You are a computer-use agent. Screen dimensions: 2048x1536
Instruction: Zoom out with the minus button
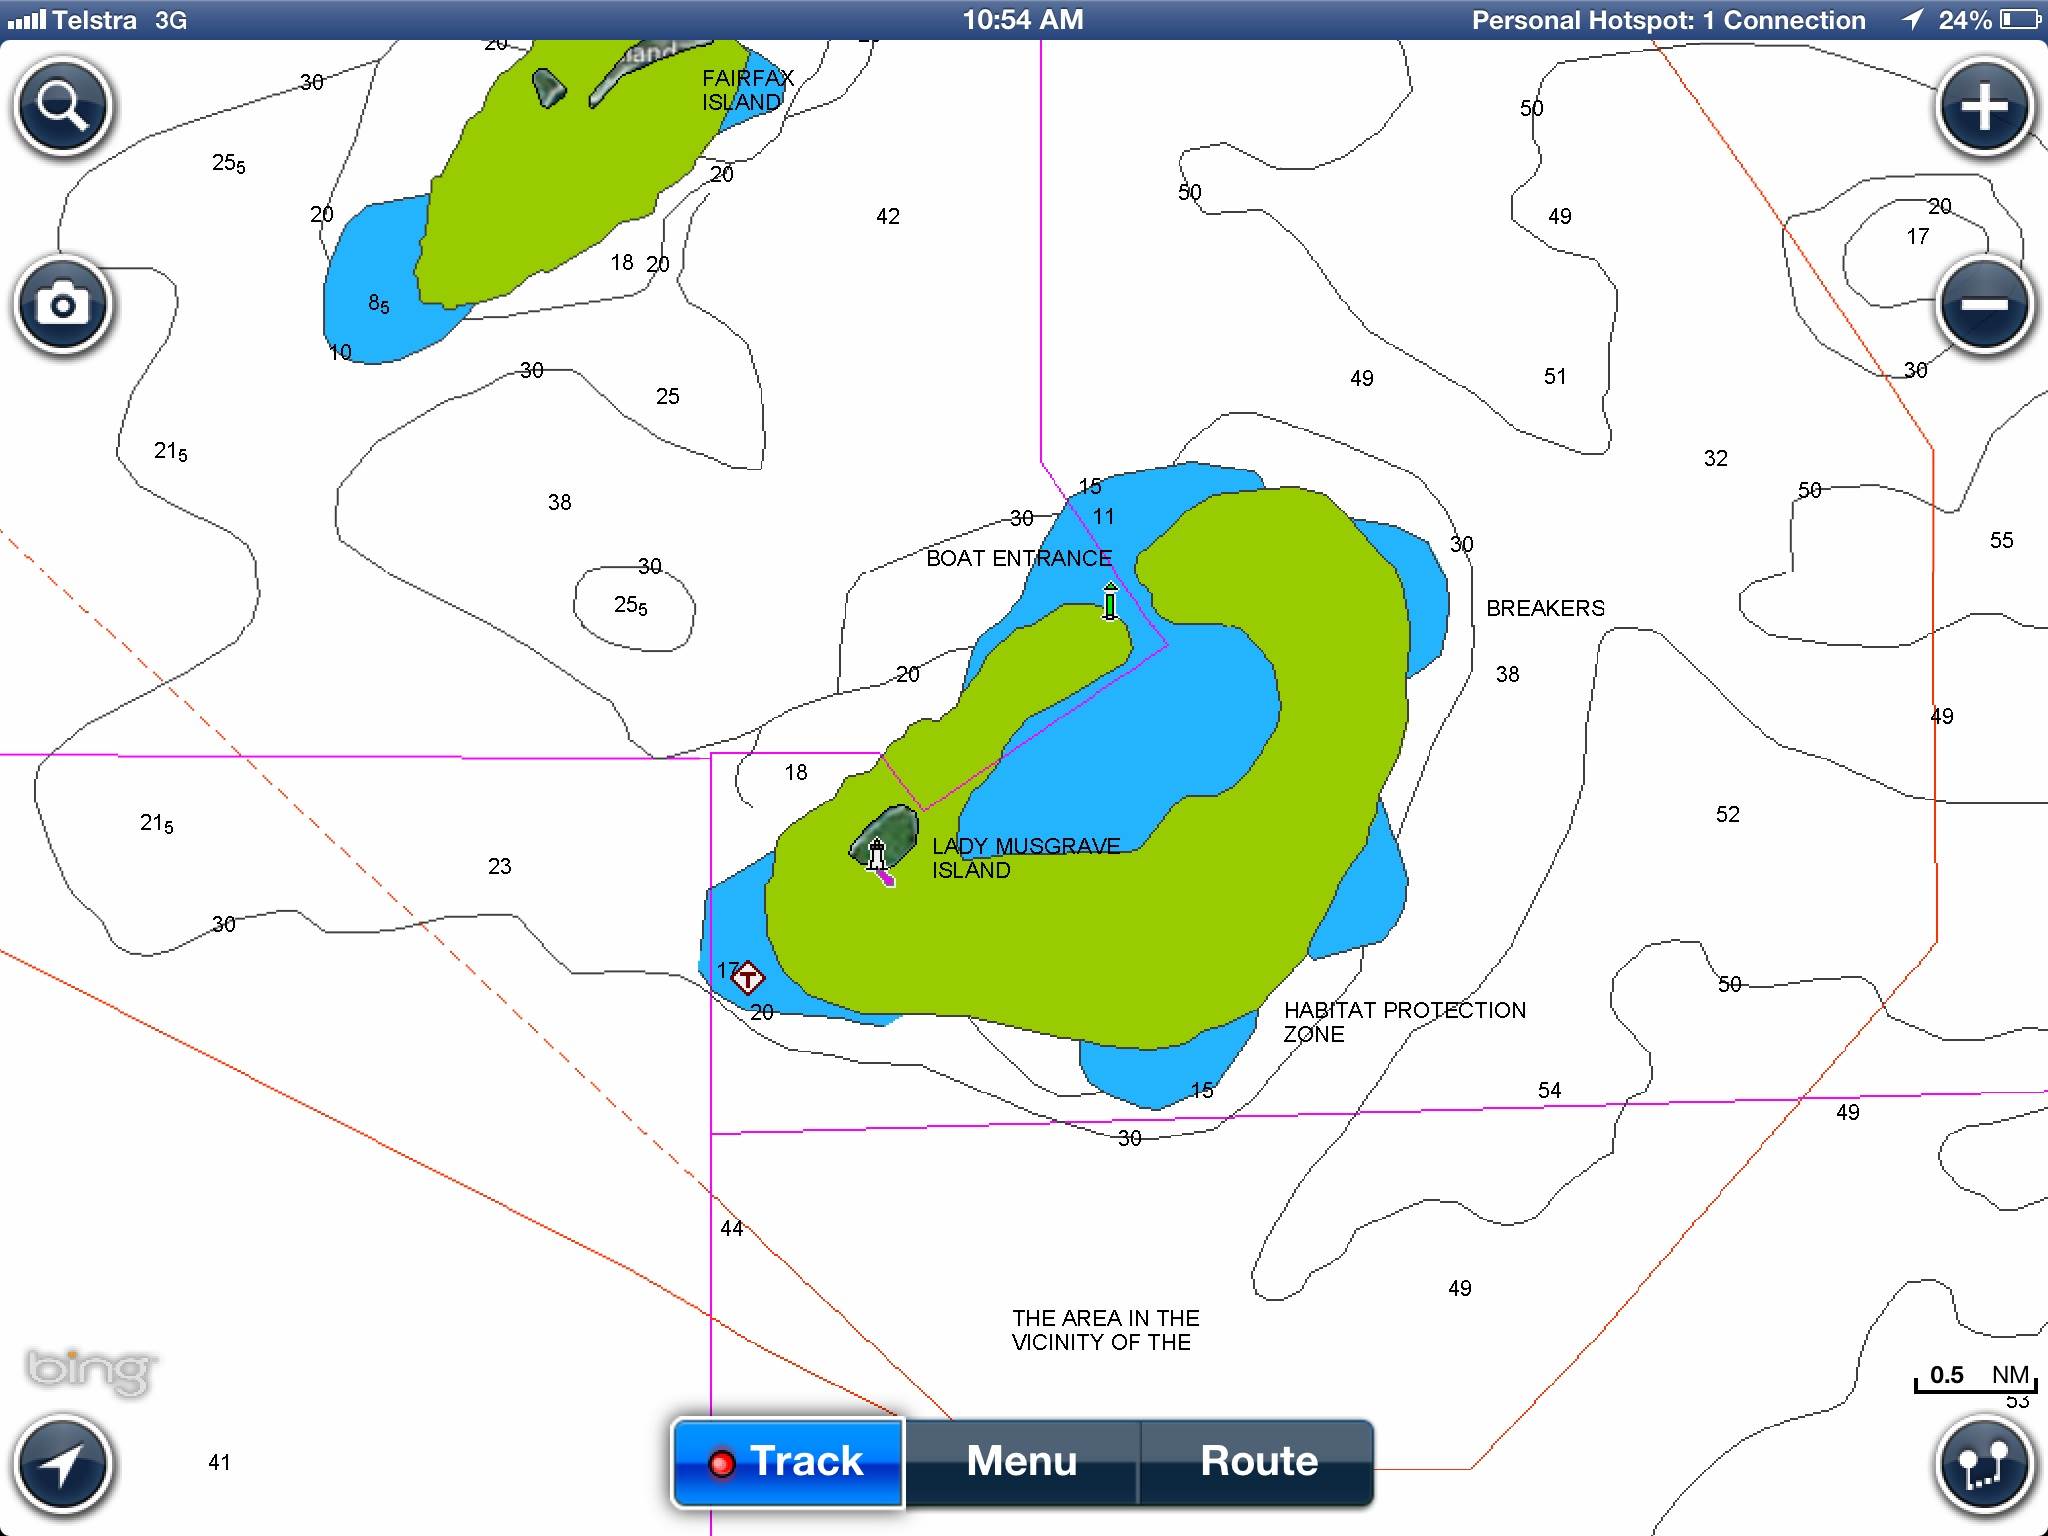click(x=1984, y=304)
